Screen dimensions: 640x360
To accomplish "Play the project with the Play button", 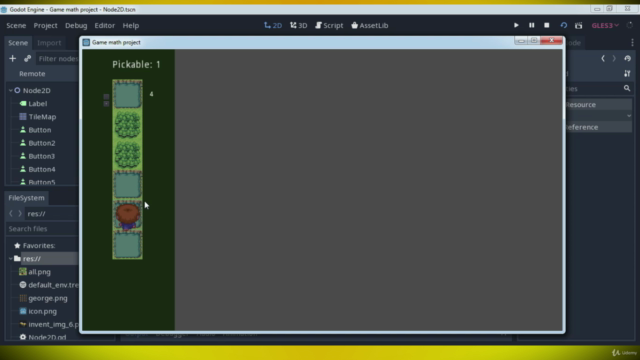I will tap(516, 25).
